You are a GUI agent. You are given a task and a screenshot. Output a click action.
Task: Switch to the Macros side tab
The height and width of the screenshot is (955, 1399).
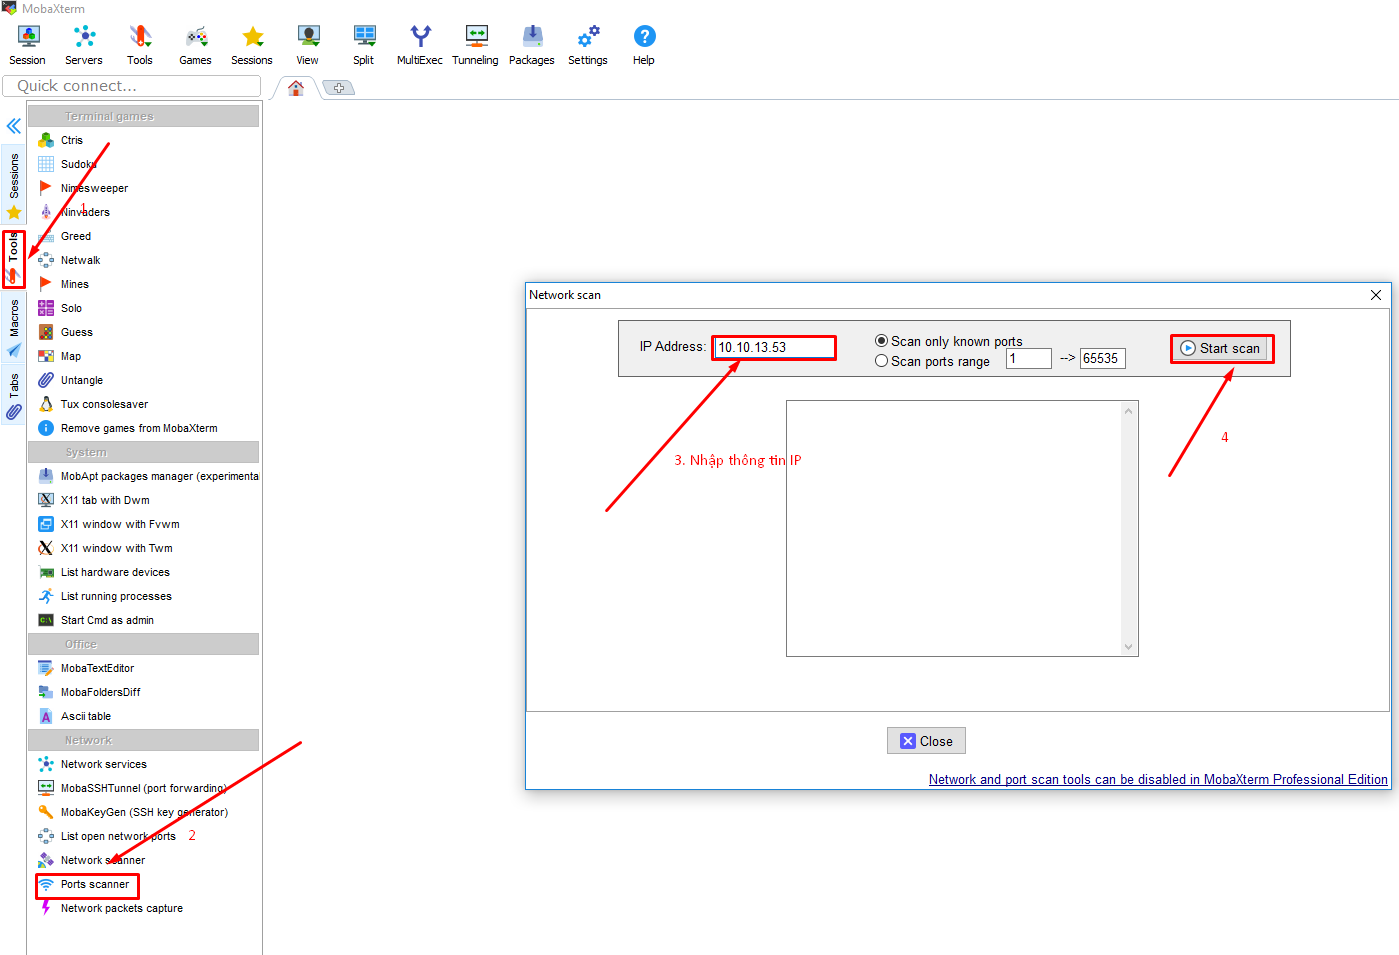point(14,328)
